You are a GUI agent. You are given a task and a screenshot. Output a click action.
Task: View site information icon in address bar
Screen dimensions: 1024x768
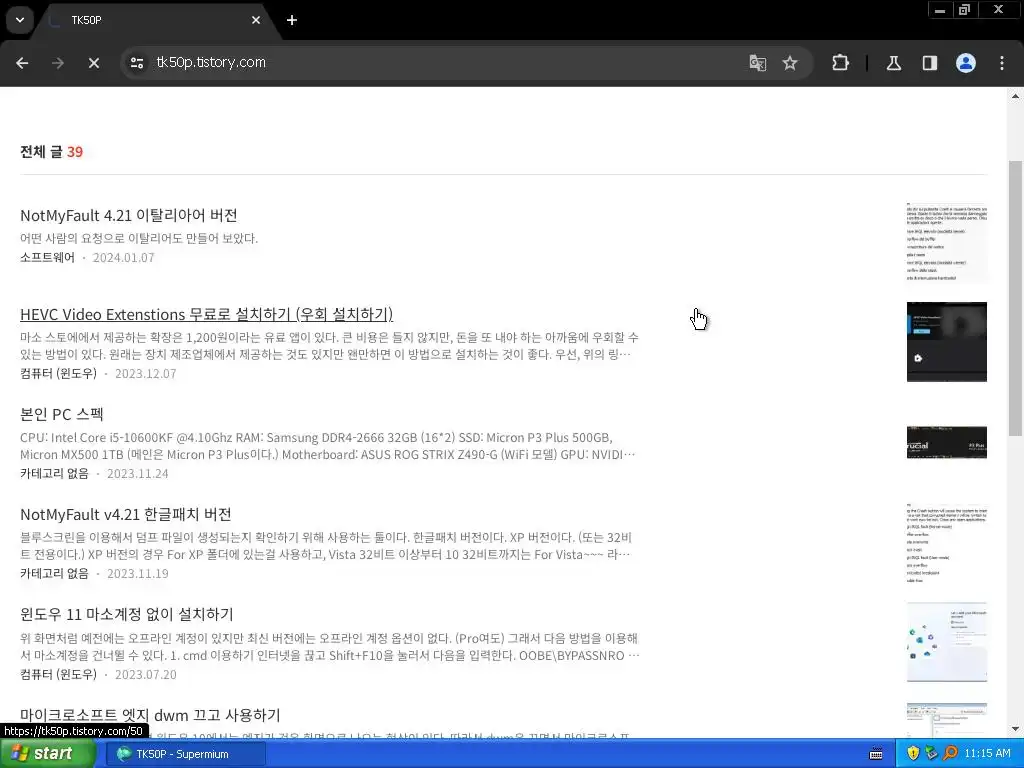136,63
